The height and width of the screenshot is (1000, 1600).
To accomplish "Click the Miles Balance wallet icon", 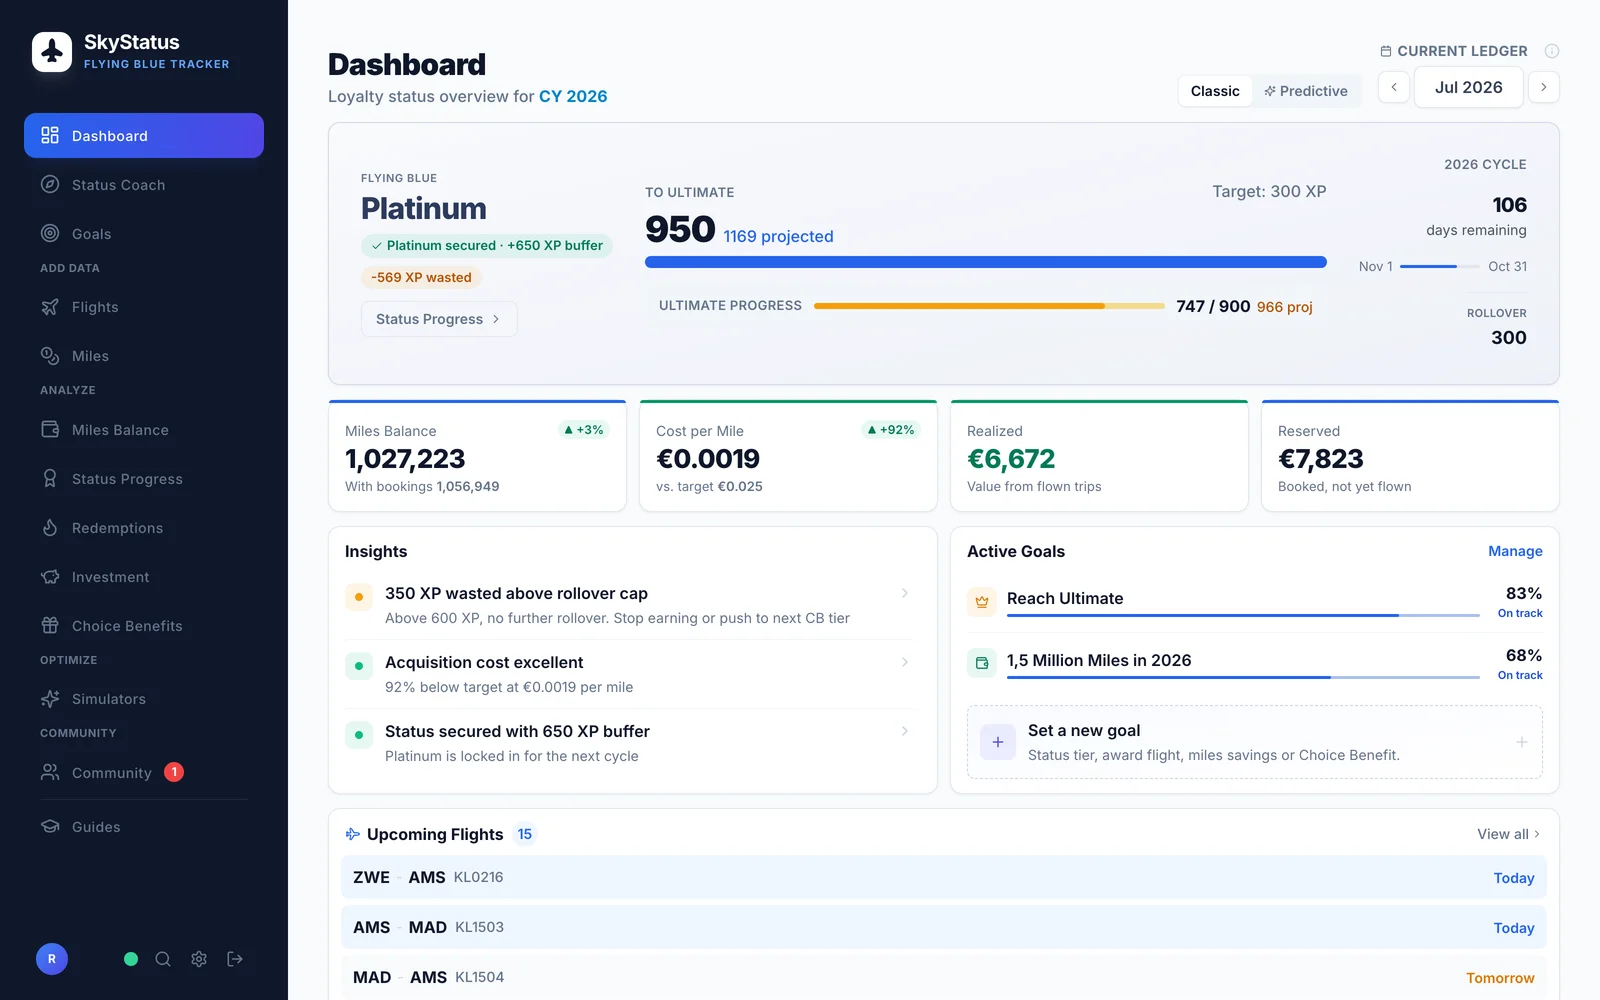I will [50, 430].
